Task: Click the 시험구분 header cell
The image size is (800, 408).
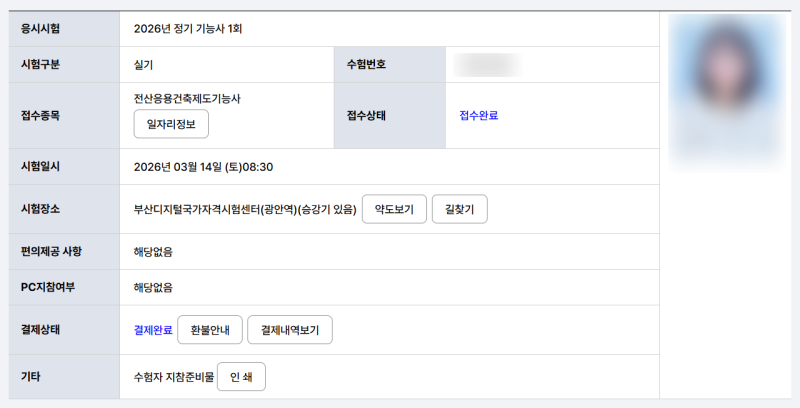Action: pyautogui.click(x=64, y=65)
